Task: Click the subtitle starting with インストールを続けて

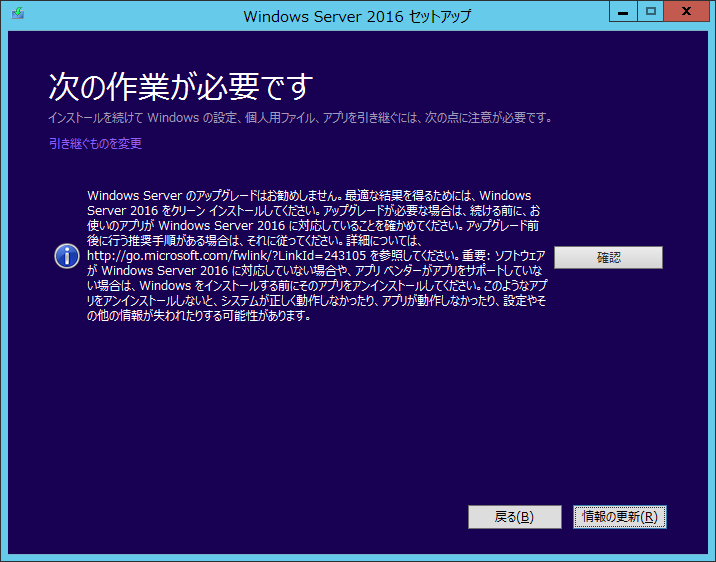Action: tap(300, 118)
